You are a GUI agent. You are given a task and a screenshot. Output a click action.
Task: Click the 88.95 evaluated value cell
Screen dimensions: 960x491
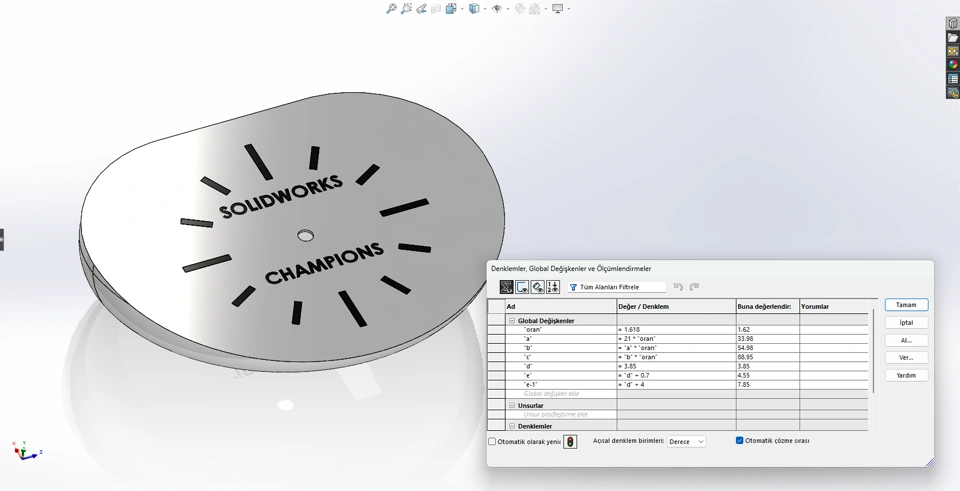768,357
